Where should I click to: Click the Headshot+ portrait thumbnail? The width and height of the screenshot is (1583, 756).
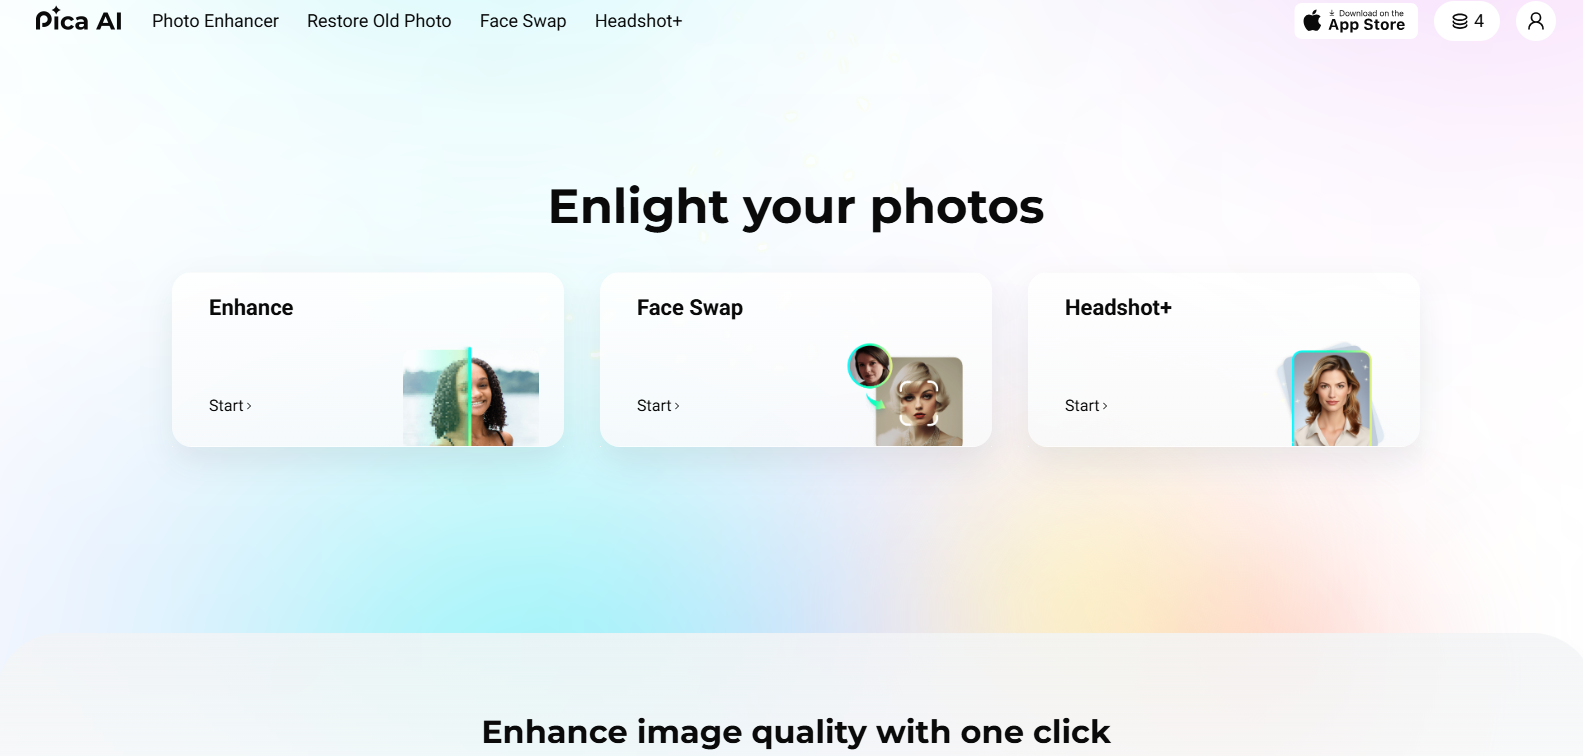coord(1330,398)
